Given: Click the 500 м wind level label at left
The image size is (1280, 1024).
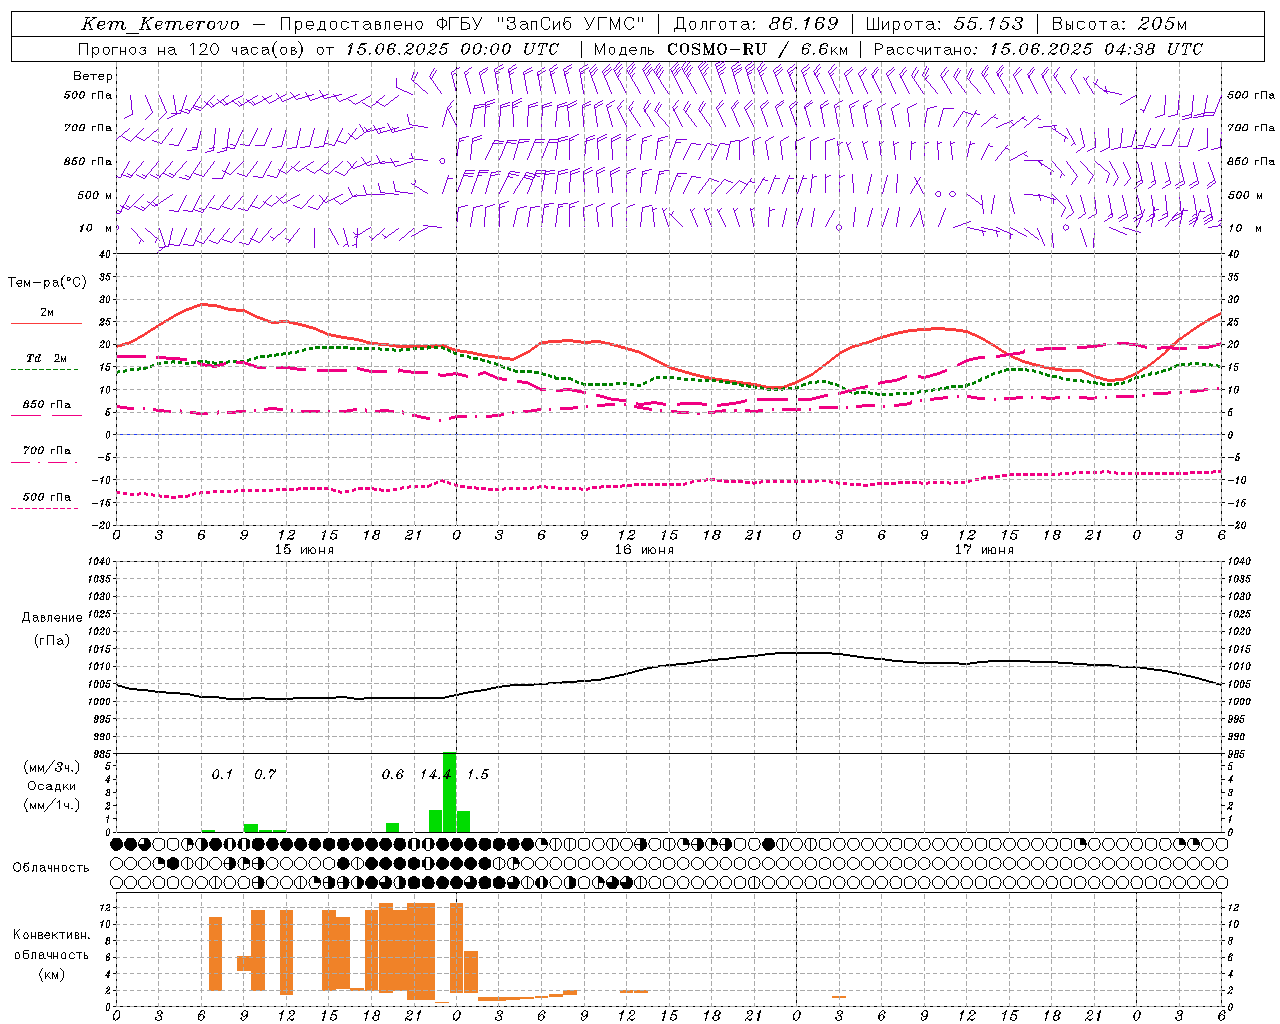Looking at the screenshot, I should 95,195.
